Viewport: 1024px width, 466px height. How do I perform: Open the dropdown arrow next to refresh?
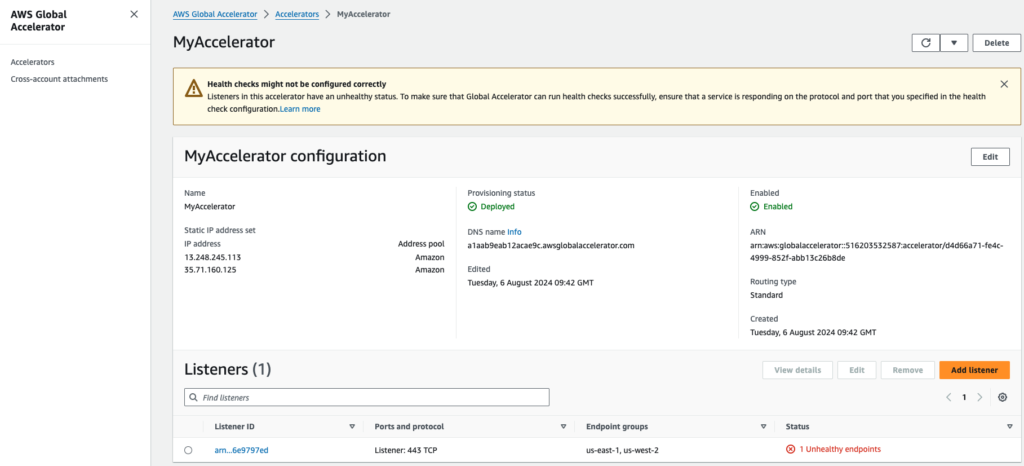point(954,42)
